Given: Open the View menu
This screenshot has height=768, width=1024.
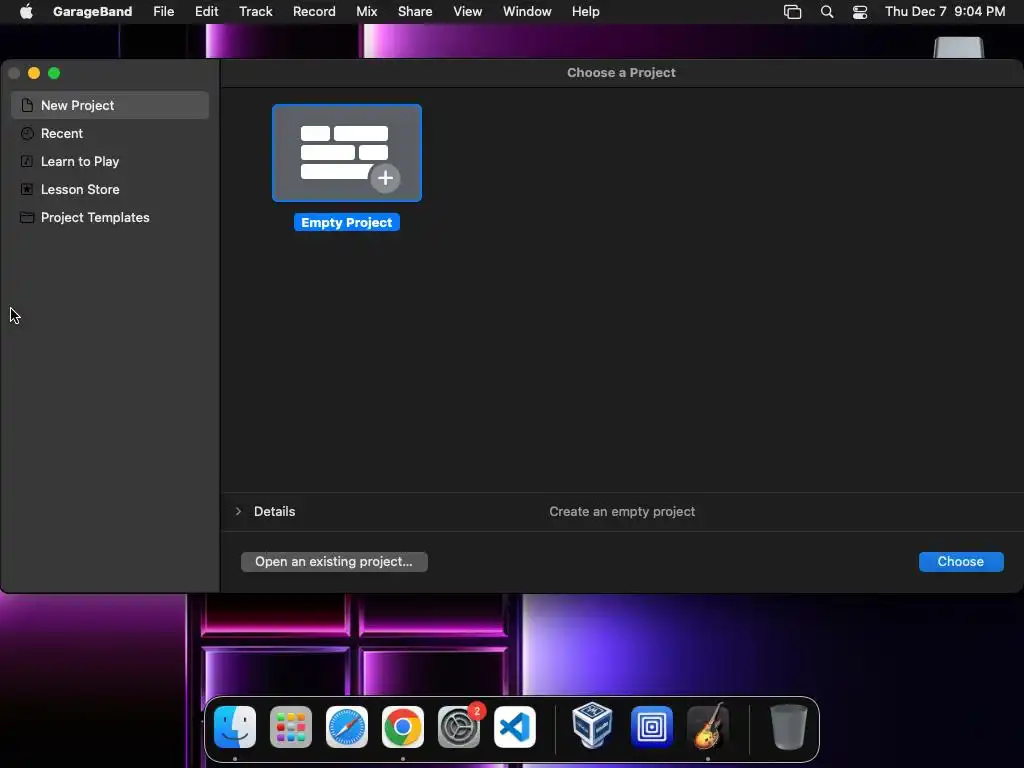Looking at the screenshot, I should [x=468, y=12].
